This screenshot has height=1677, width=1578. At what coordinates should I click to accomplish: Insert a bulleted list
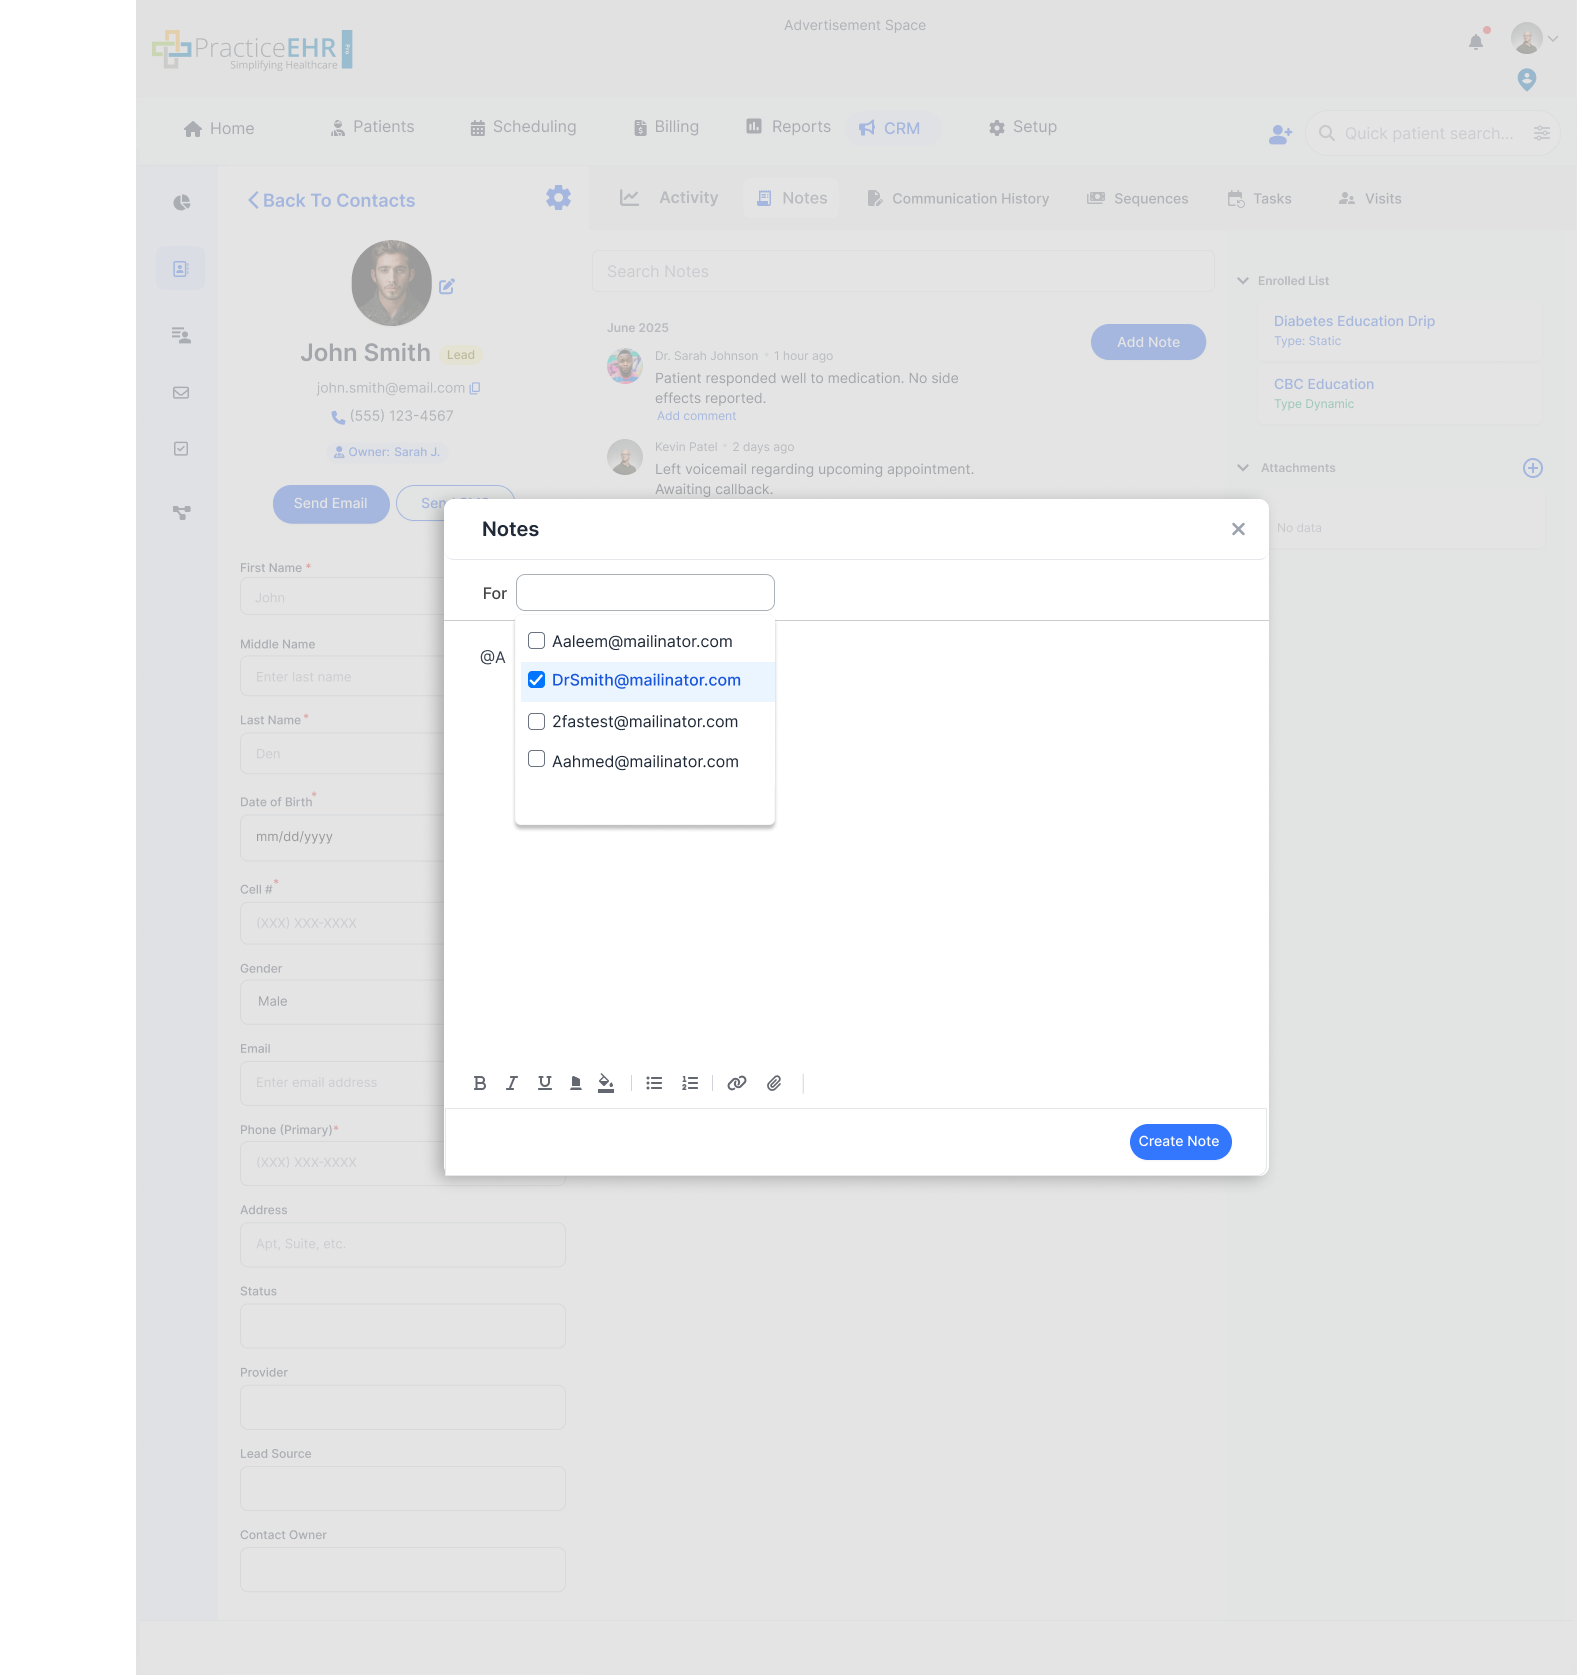pyautogui.click(x=654, y=1083)
